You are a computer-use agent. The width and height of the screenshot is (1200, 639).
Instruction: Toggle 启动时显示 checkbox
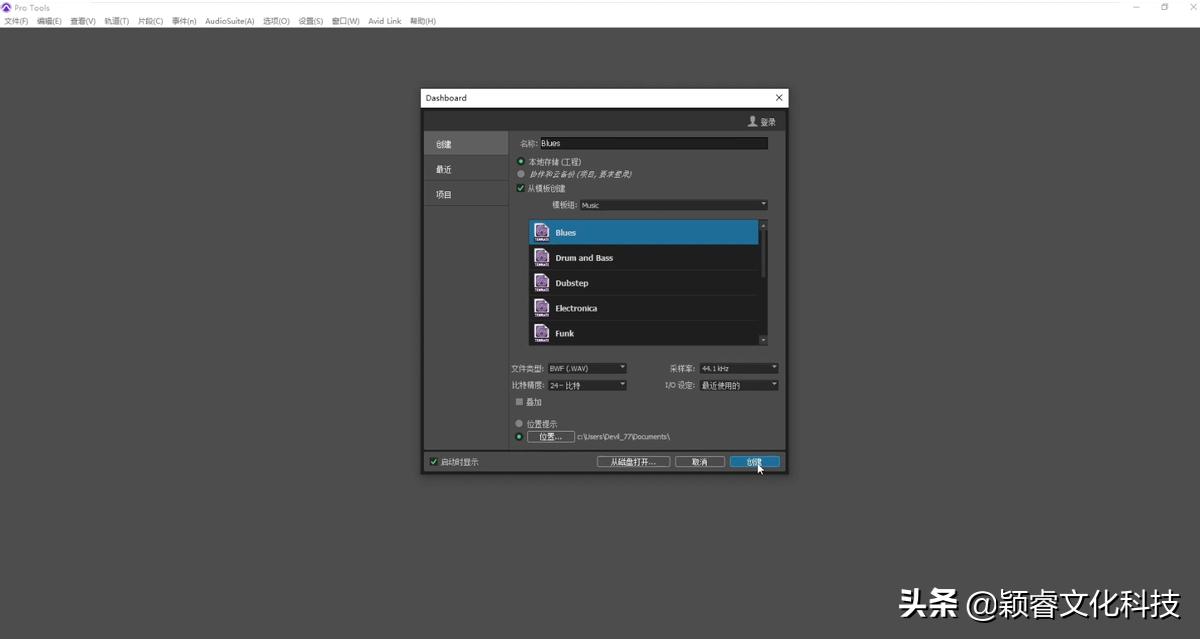click(x=433, y=462)
